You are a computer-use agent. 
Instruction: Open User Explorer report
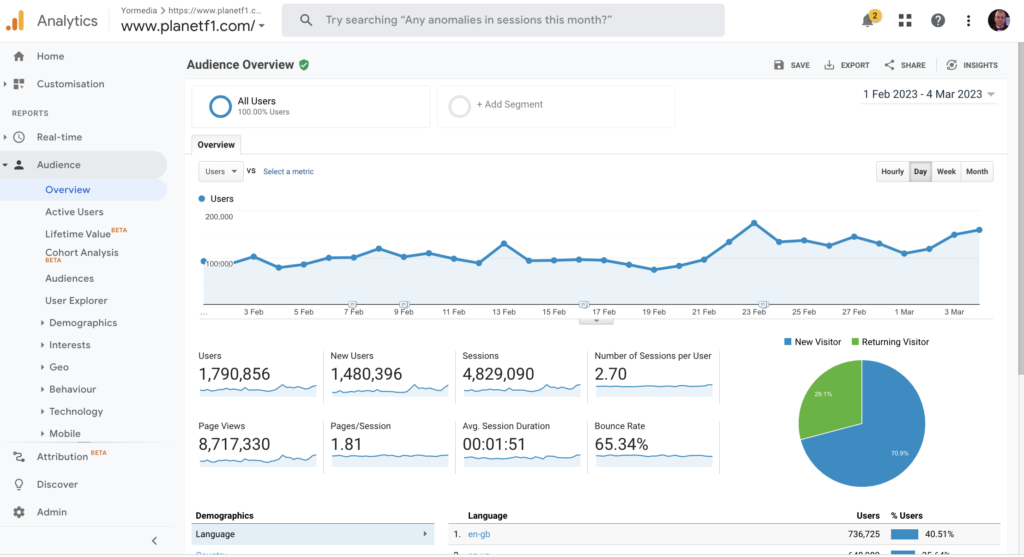[x=76, y=300]
